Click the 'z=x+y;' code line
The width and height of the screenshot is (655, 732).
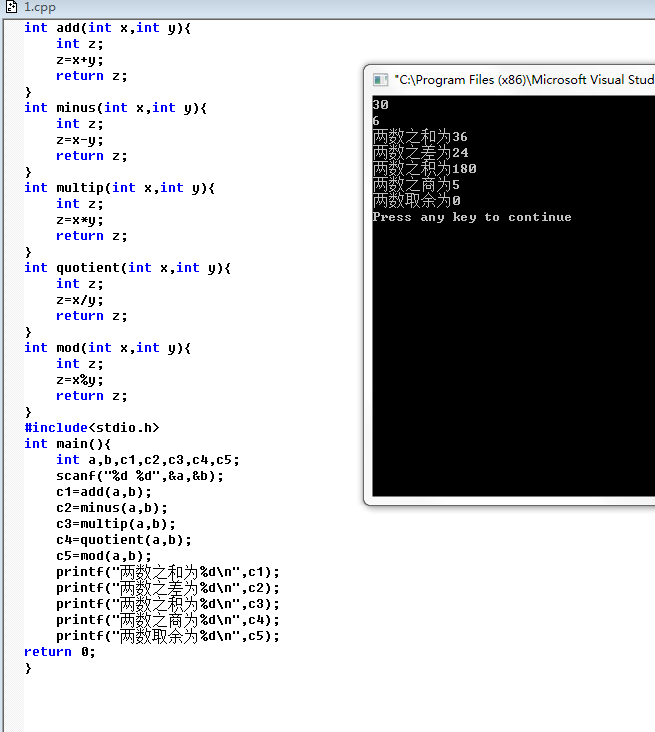point(80,60)
